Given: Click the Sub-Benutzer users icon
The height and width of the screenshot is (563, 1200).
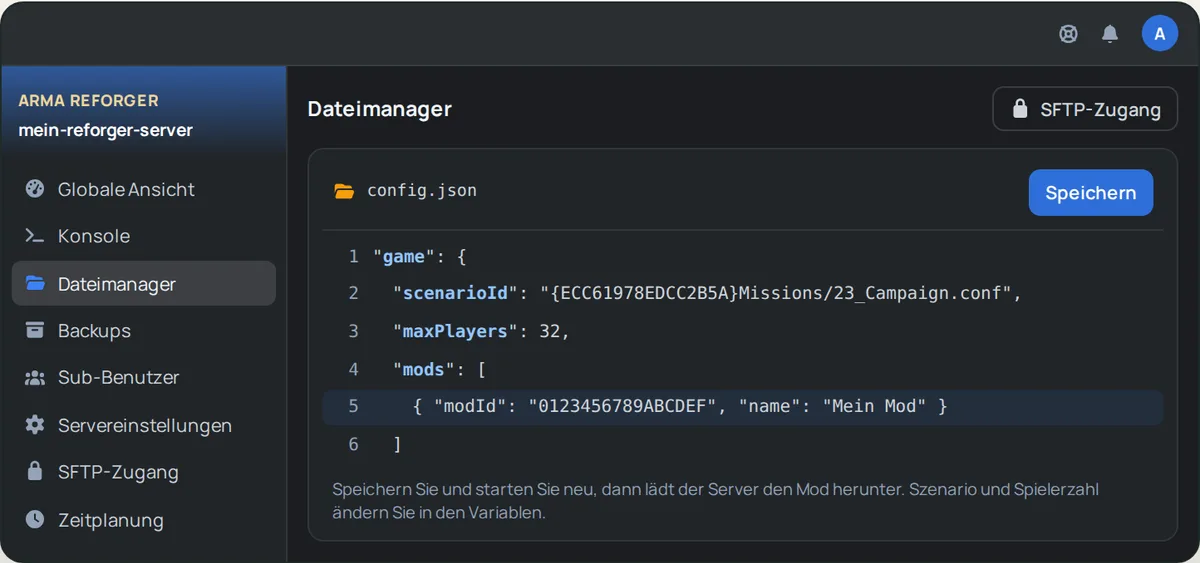Looking at the screenshot, I should tap(35, 378).
